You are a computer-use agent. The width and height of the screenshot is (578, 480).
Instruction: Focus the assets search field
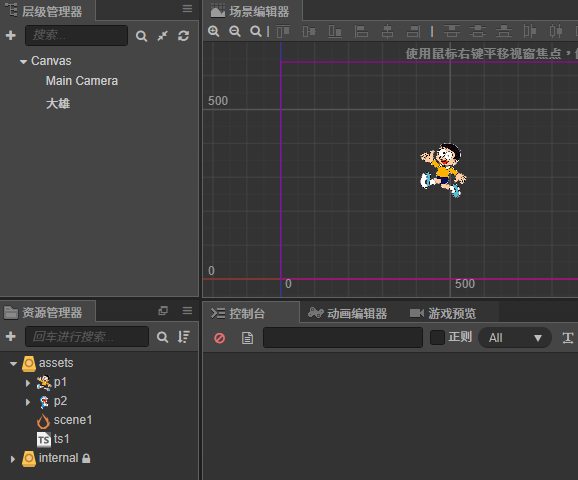click(87, 337)
